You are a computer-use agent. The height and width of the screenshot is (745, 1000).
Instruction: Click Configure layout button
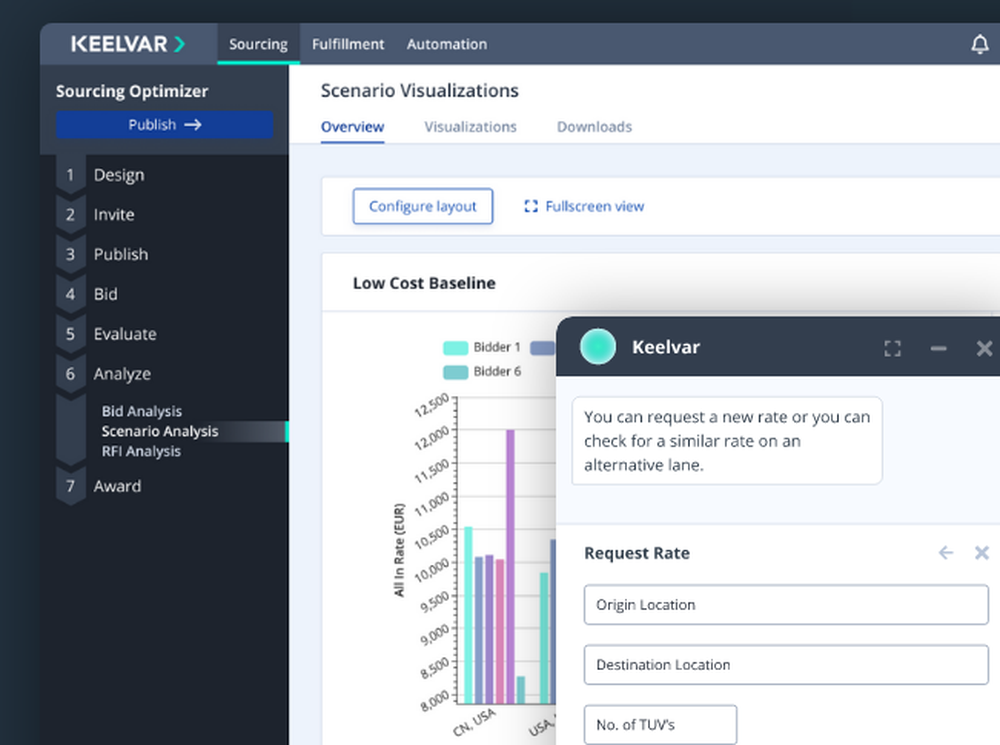[x=423, y=206]
